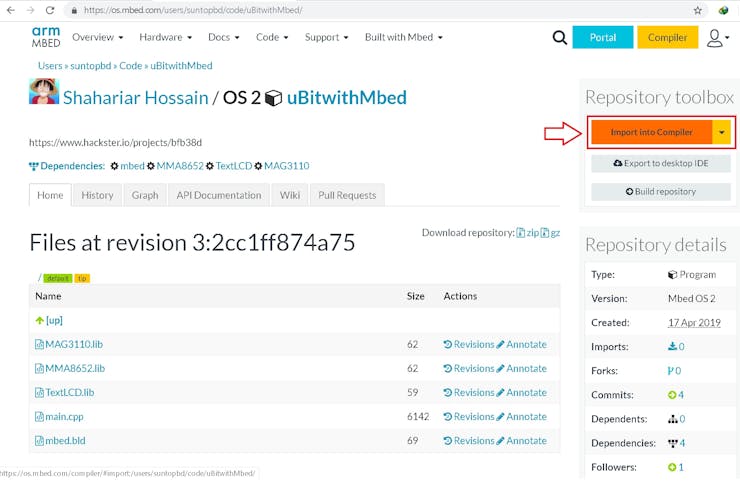Annotate the TextLCD.lib file
Image resolution: width=740 pixels, height=485 pixels.
521,393
